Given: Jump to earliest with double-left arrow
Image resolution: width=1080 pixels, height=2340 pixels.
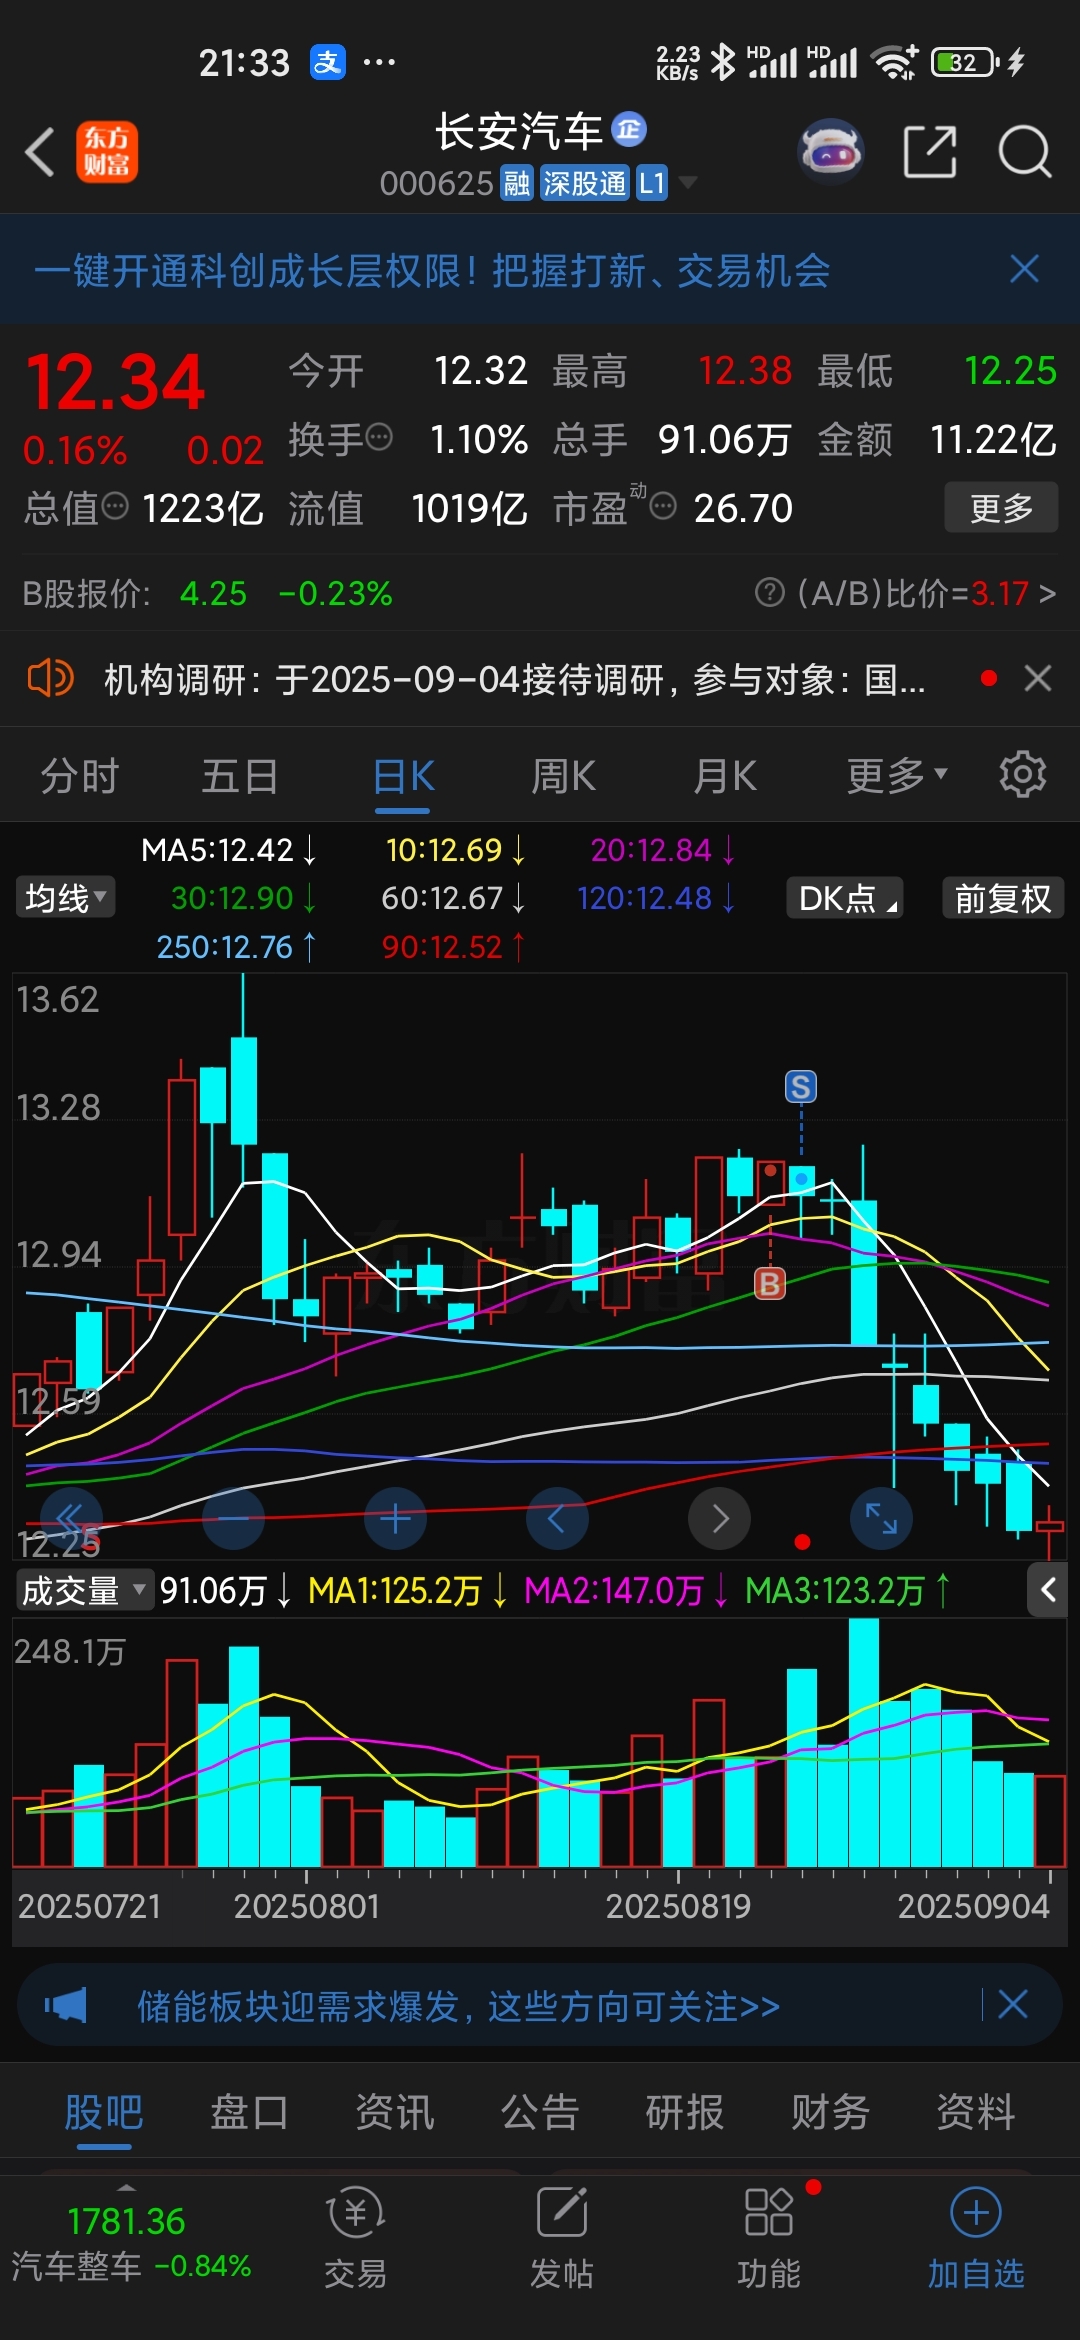Looking at the screenshot, I should point(71,1519).
